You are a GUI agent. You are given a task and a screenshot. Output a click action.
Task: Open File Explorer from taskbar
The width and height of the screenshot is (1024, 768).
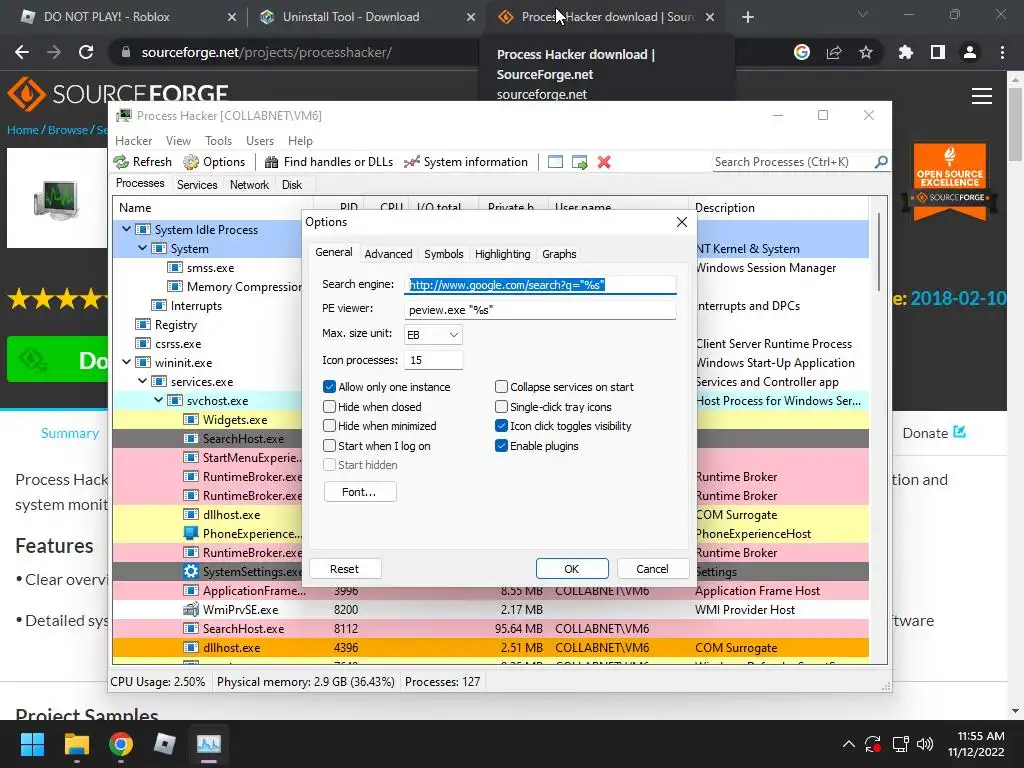77,744
